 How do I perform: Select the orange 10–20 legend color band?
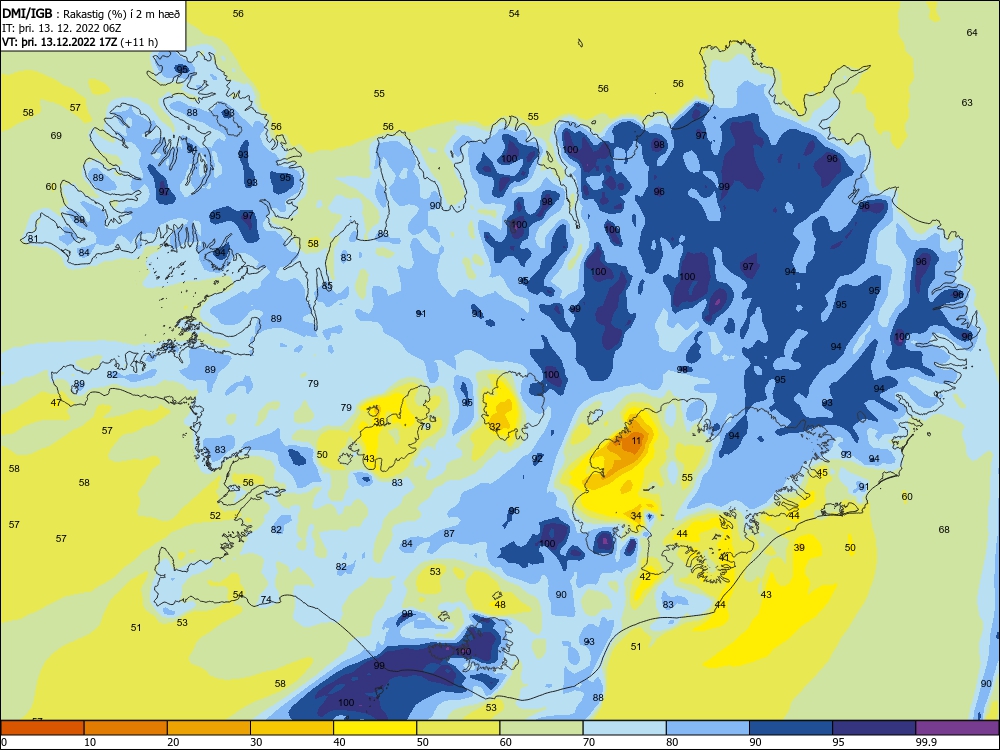126,728
